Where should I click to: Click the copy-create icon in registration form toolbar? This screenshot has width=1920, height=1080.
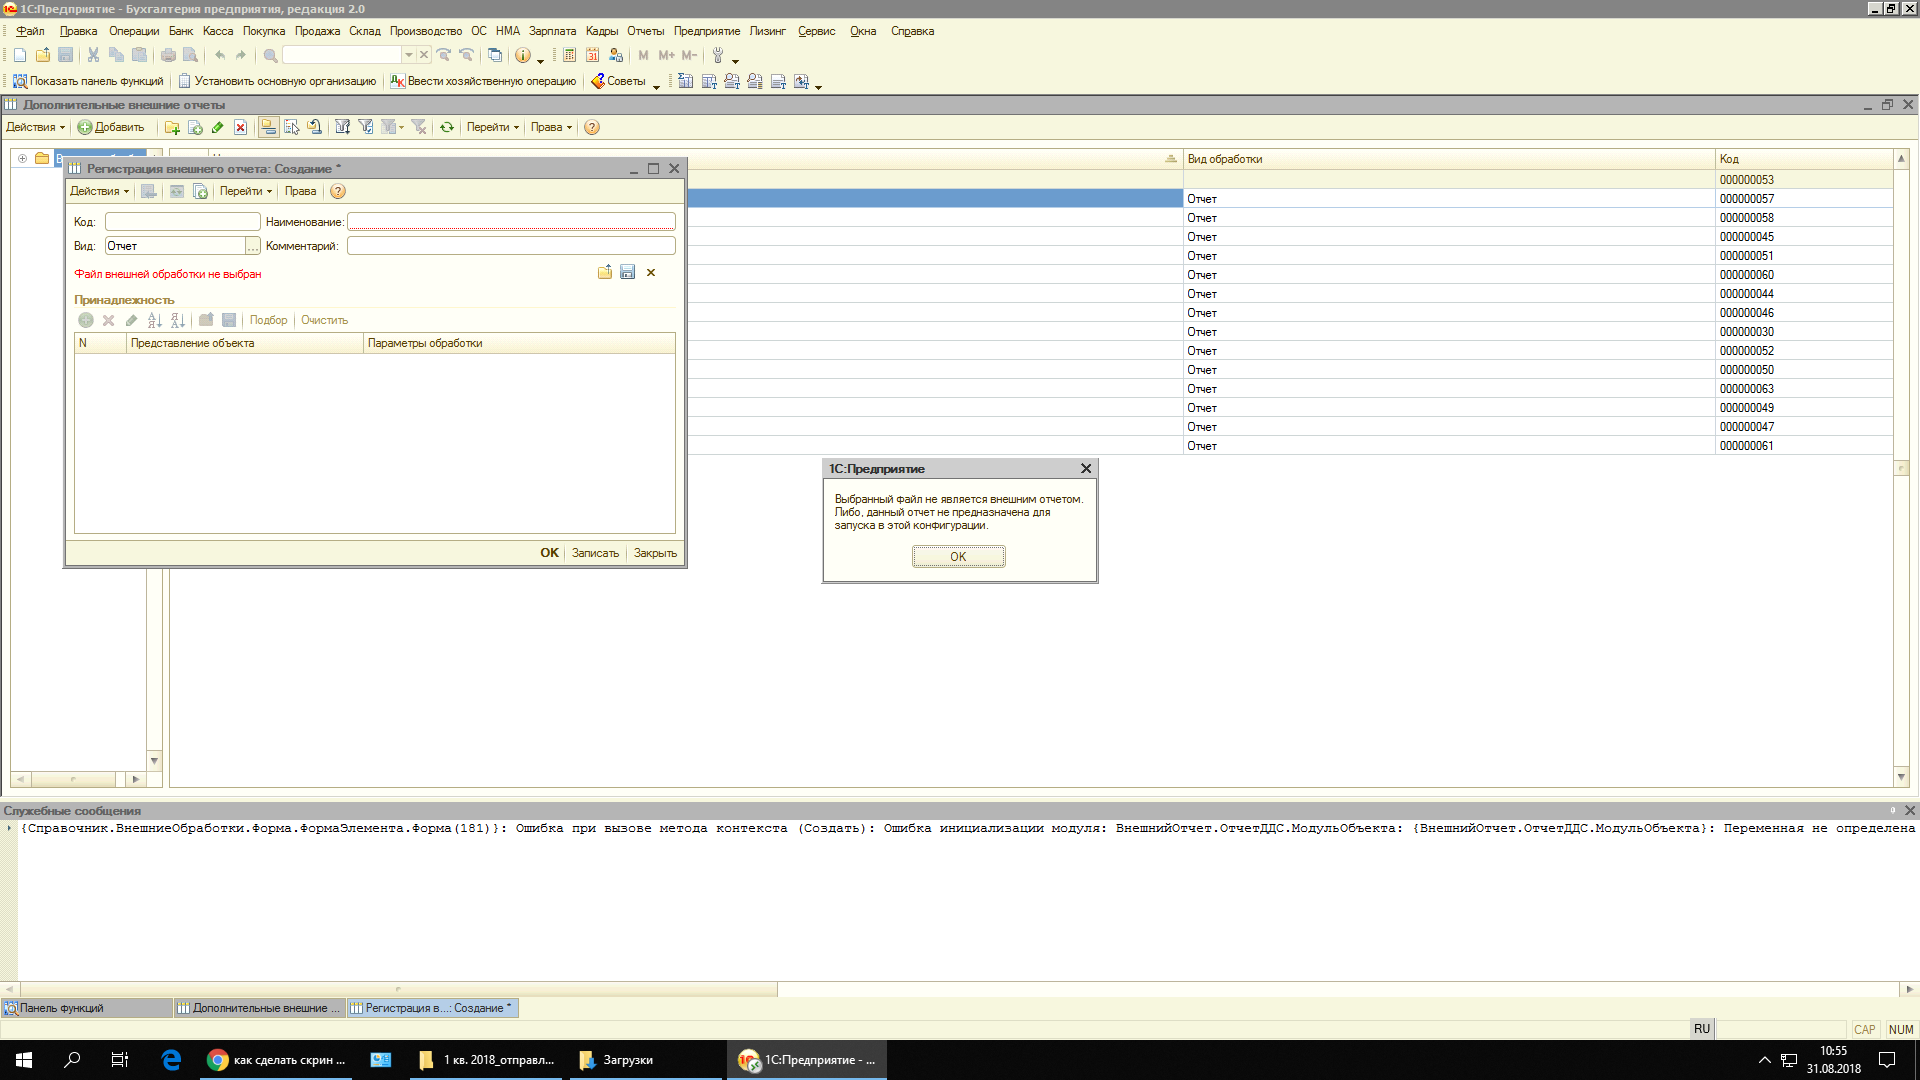(x=200, y=191)
